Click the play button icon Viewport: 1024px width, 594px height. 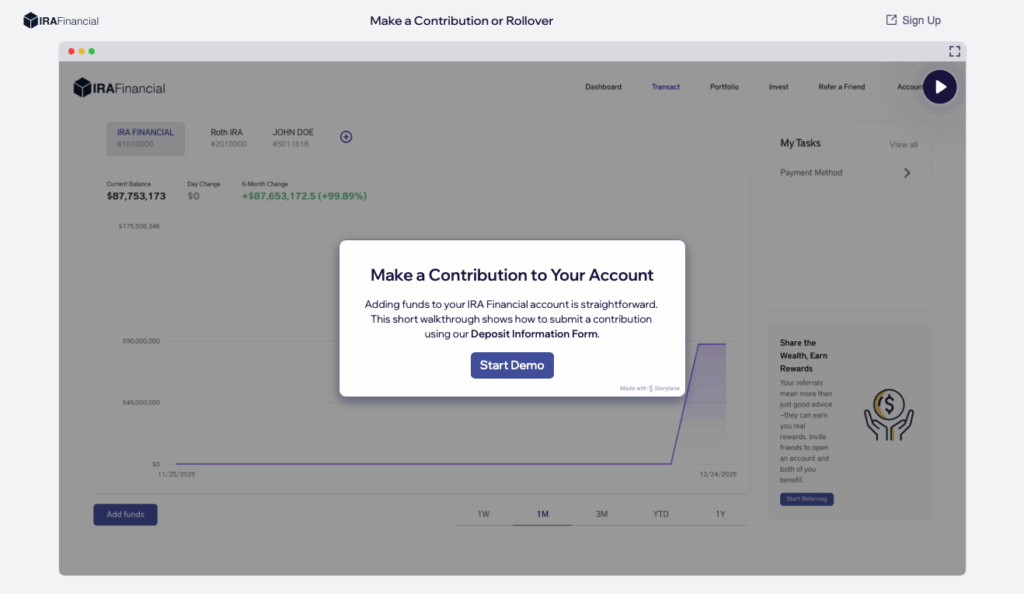939,87
